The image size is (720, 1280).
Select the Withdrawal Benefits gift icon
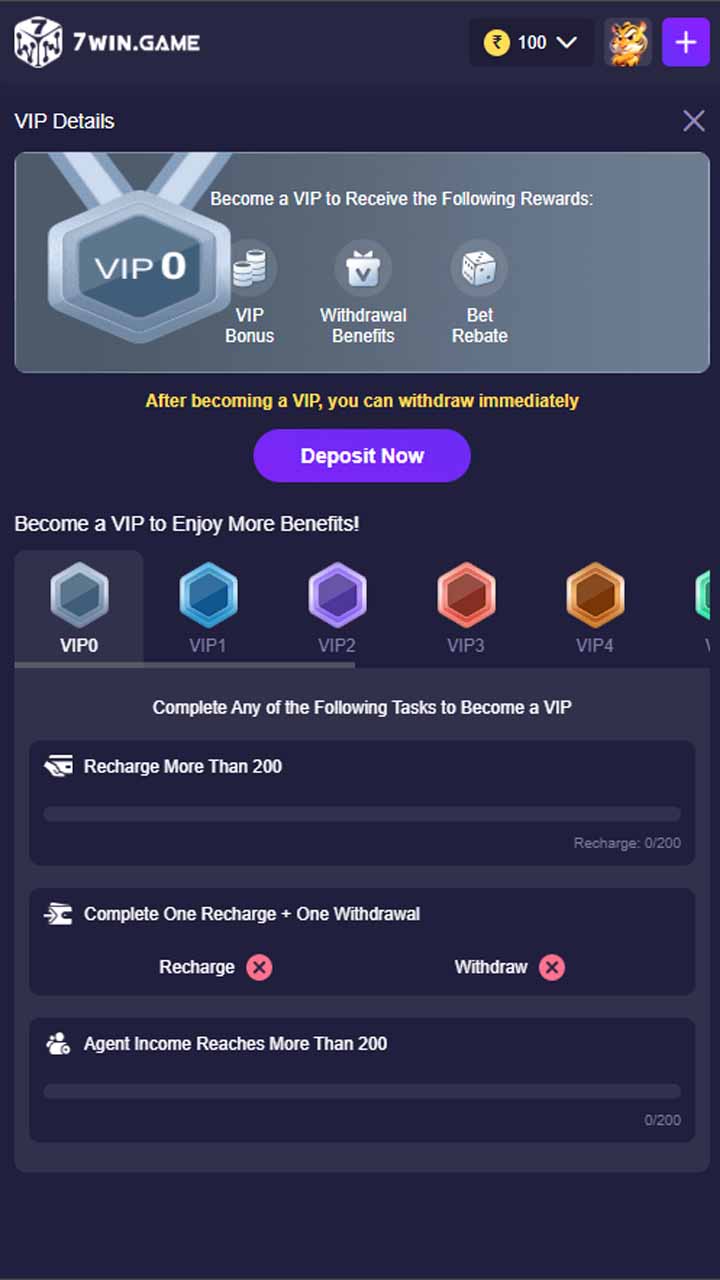point(363,268)
